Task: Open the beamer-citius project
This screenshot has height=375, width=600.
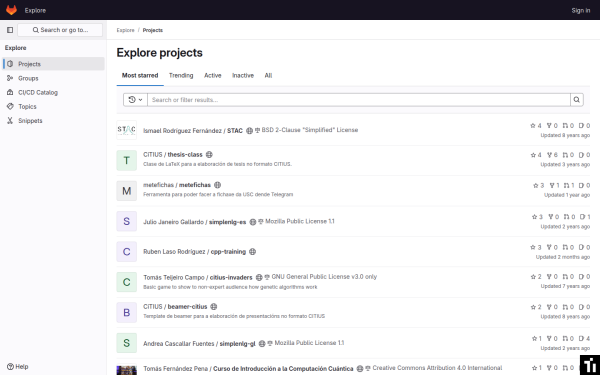Action: [175, 307]
